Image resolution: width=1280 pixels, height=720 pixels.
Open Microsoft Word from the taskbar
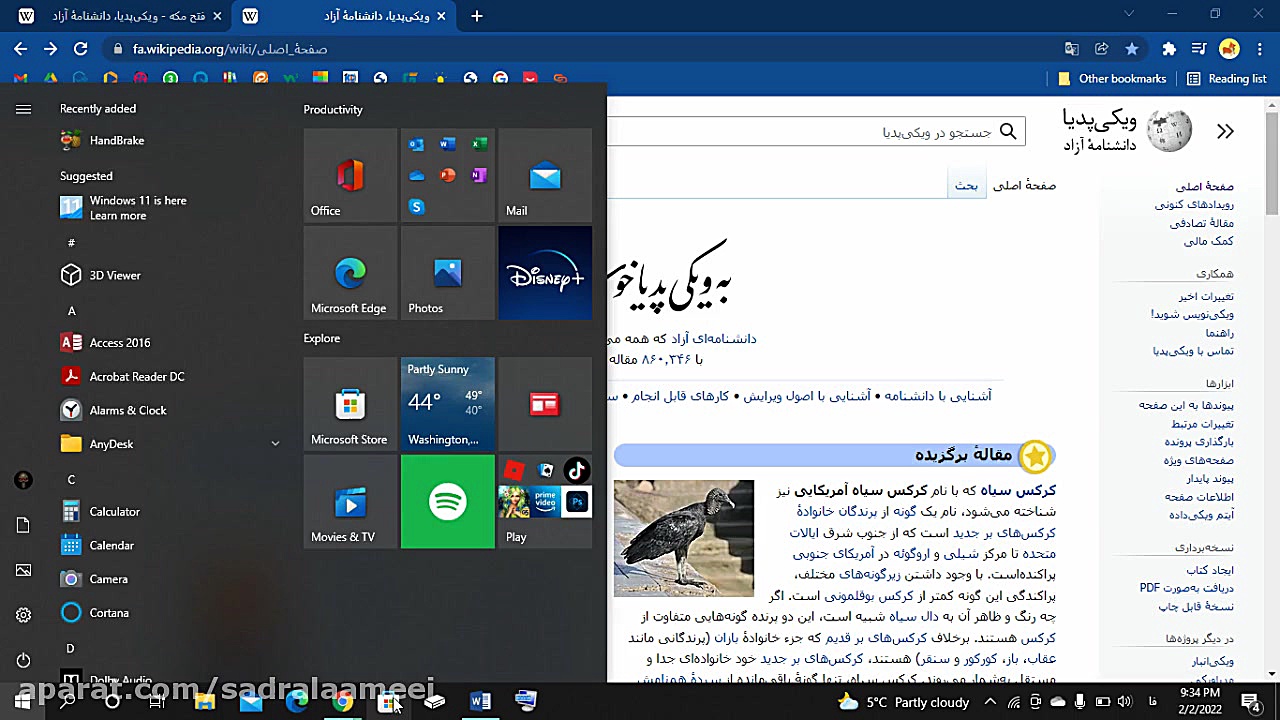coord(480,701)
